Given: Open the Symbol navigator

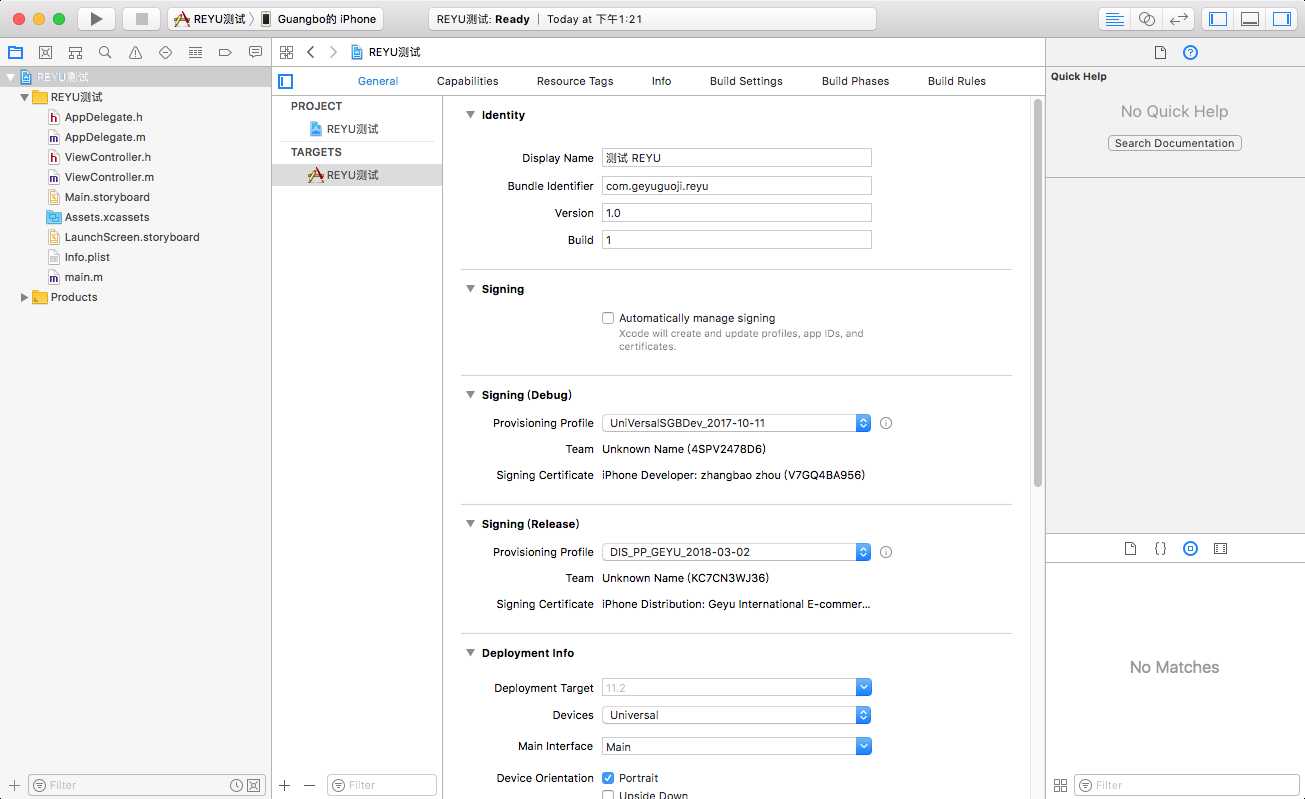Looking at the screenshot, I should pos(75,52).
